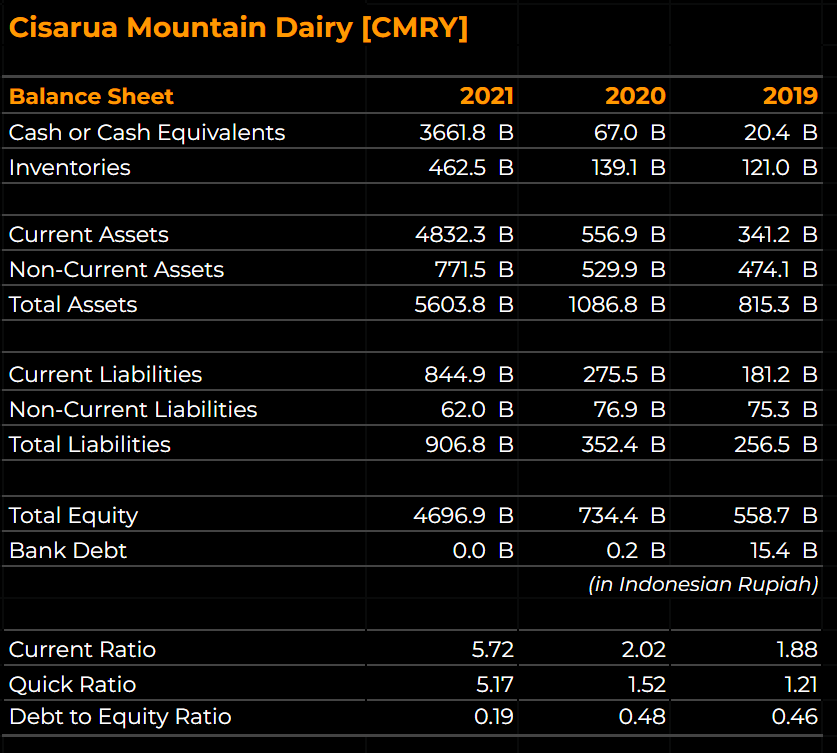Click the 3661.8 B cash value for 2021

pyautogui.click(x=466, y=132)
